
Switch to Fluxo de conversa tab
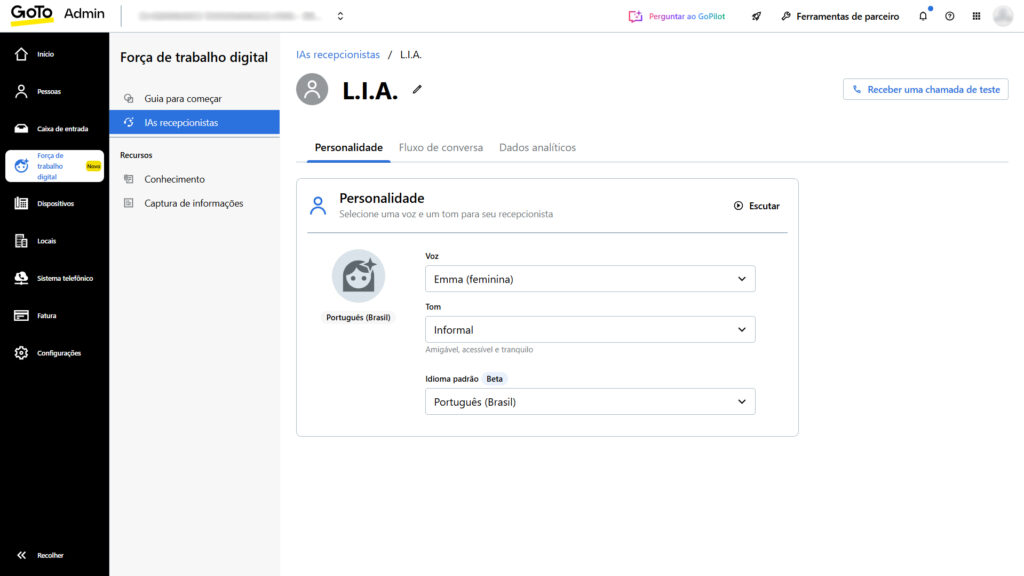(x=440, y=148)
